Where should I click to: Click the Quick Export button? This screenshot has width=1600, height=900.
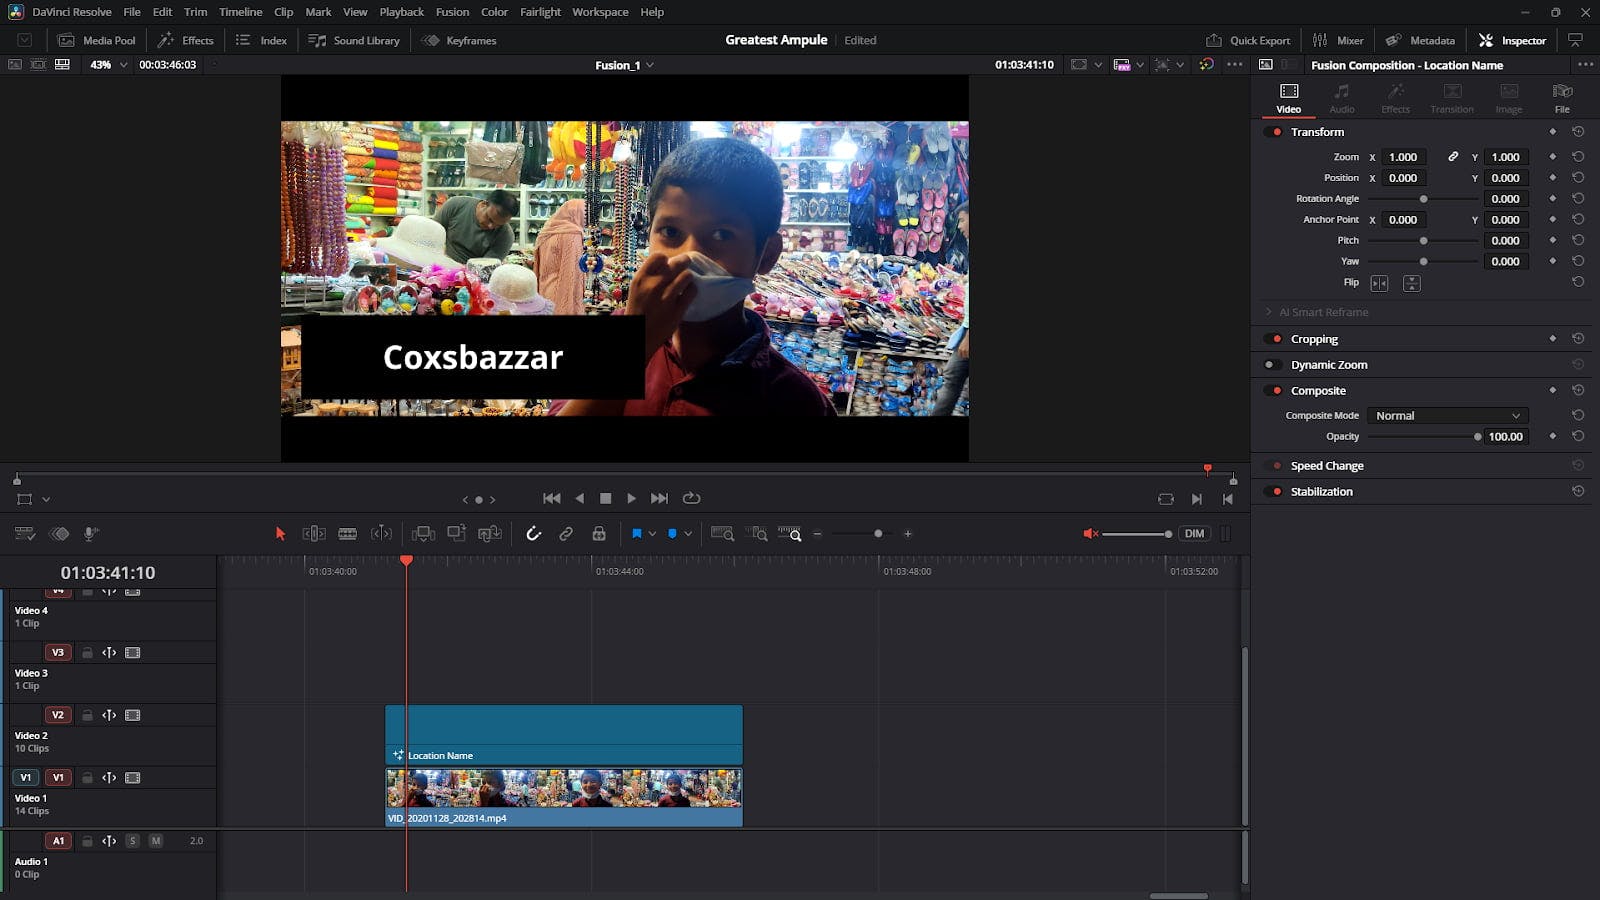tap(1248, 41)
